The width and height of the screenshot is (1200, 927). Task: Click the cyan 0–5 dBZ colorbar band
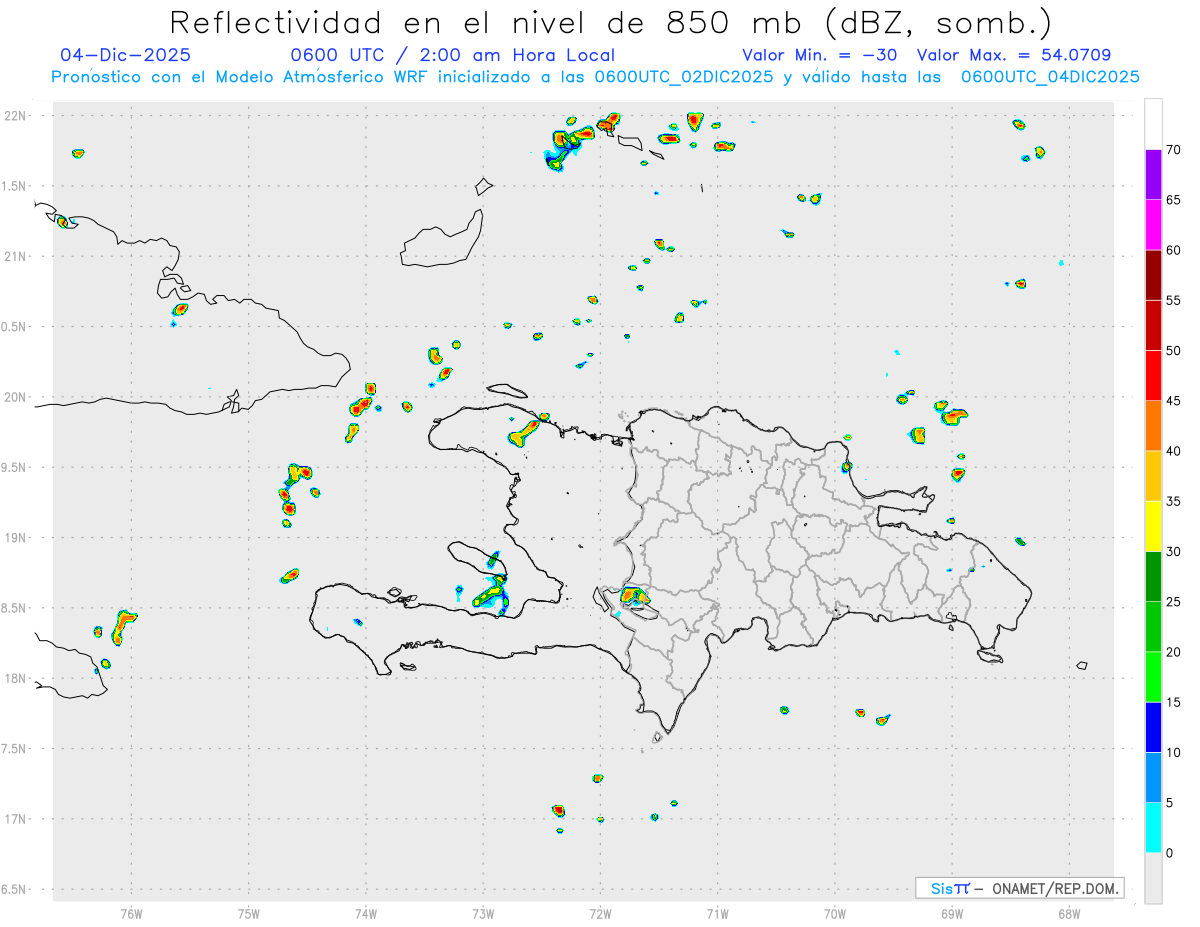coord(1153,828)
